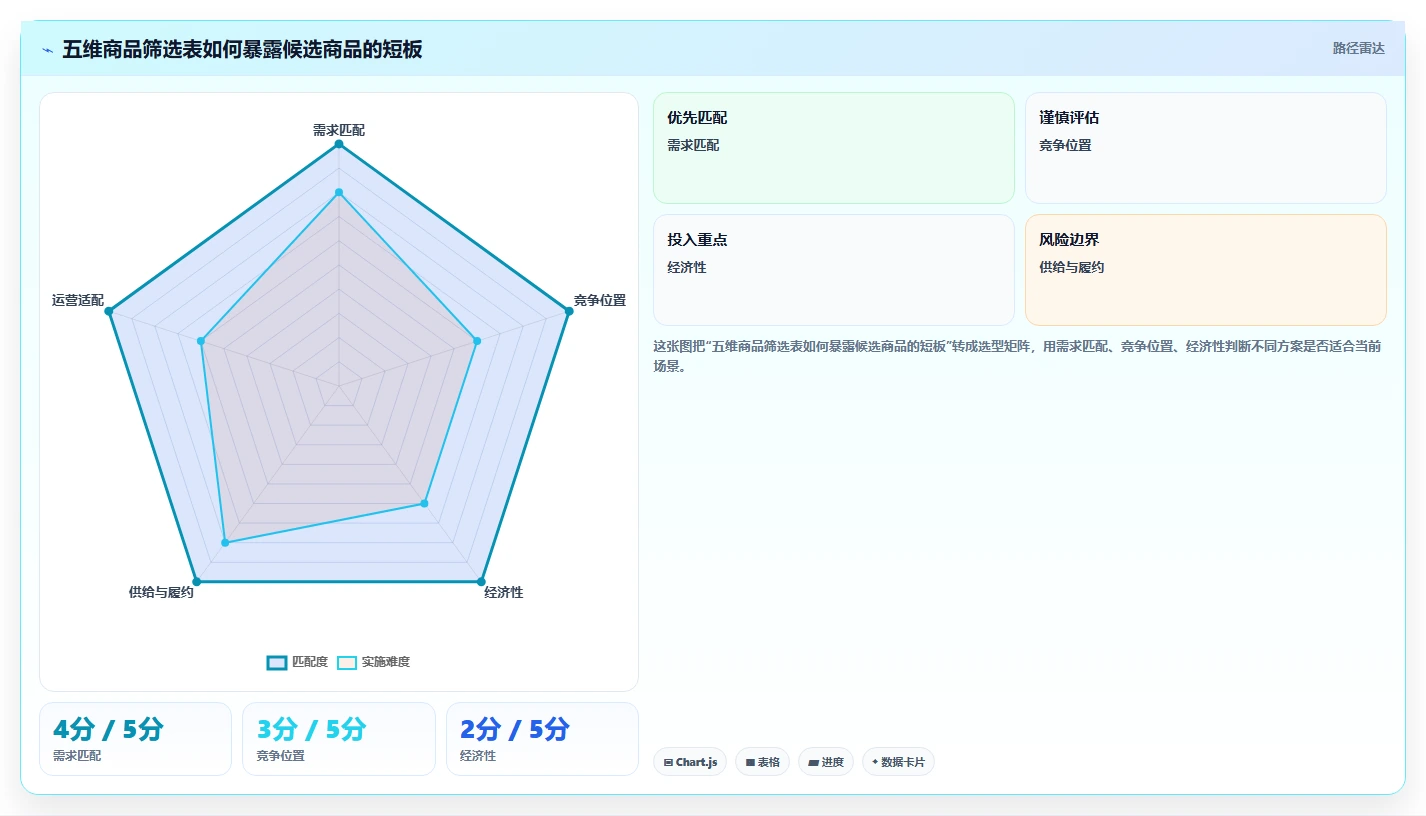Click 供给与履约 text in 风险边界 card

(1072, 267)
